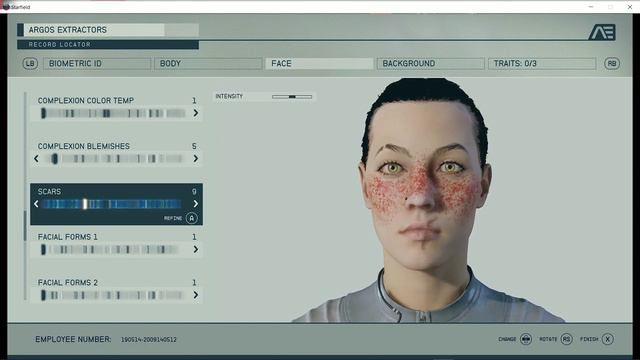This screenshot has height=360, width=640.
Task: Click the Complexion Blemishes slider bar
Action: click(x=113, y=158)
